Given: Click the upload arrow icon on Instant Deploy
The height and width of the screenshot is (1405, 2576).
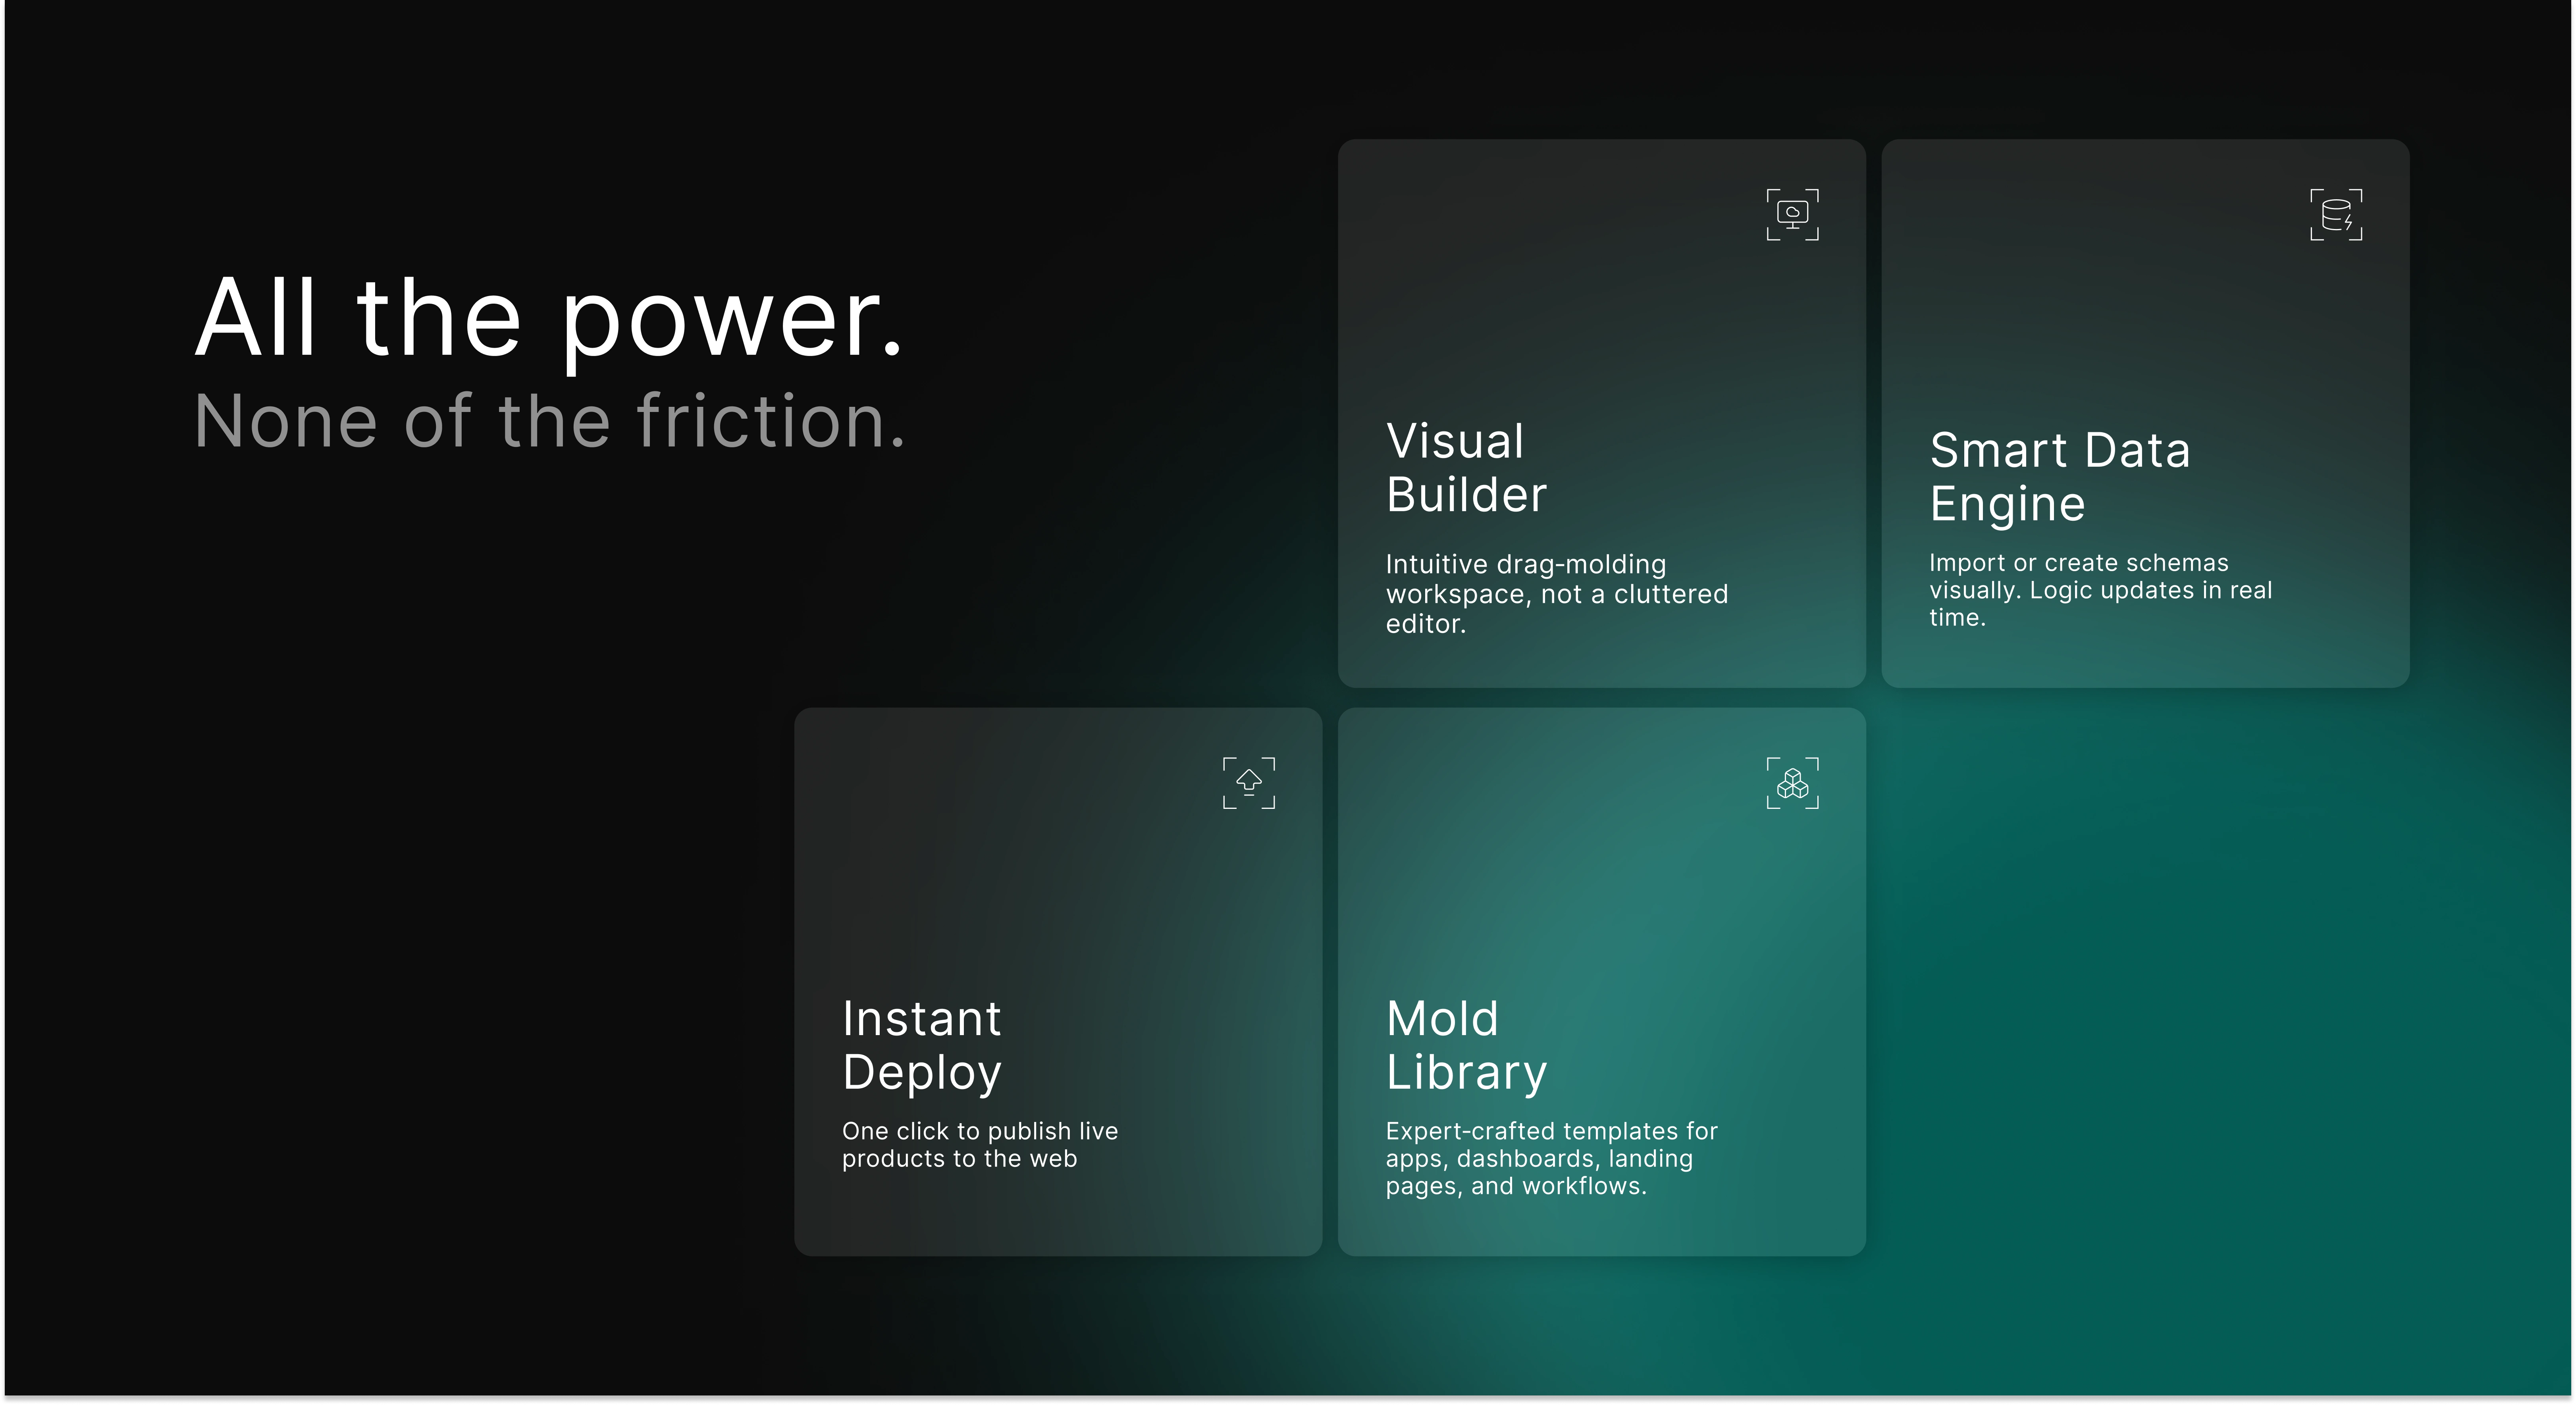Looking at the screenshot, I should (1248, 782).
